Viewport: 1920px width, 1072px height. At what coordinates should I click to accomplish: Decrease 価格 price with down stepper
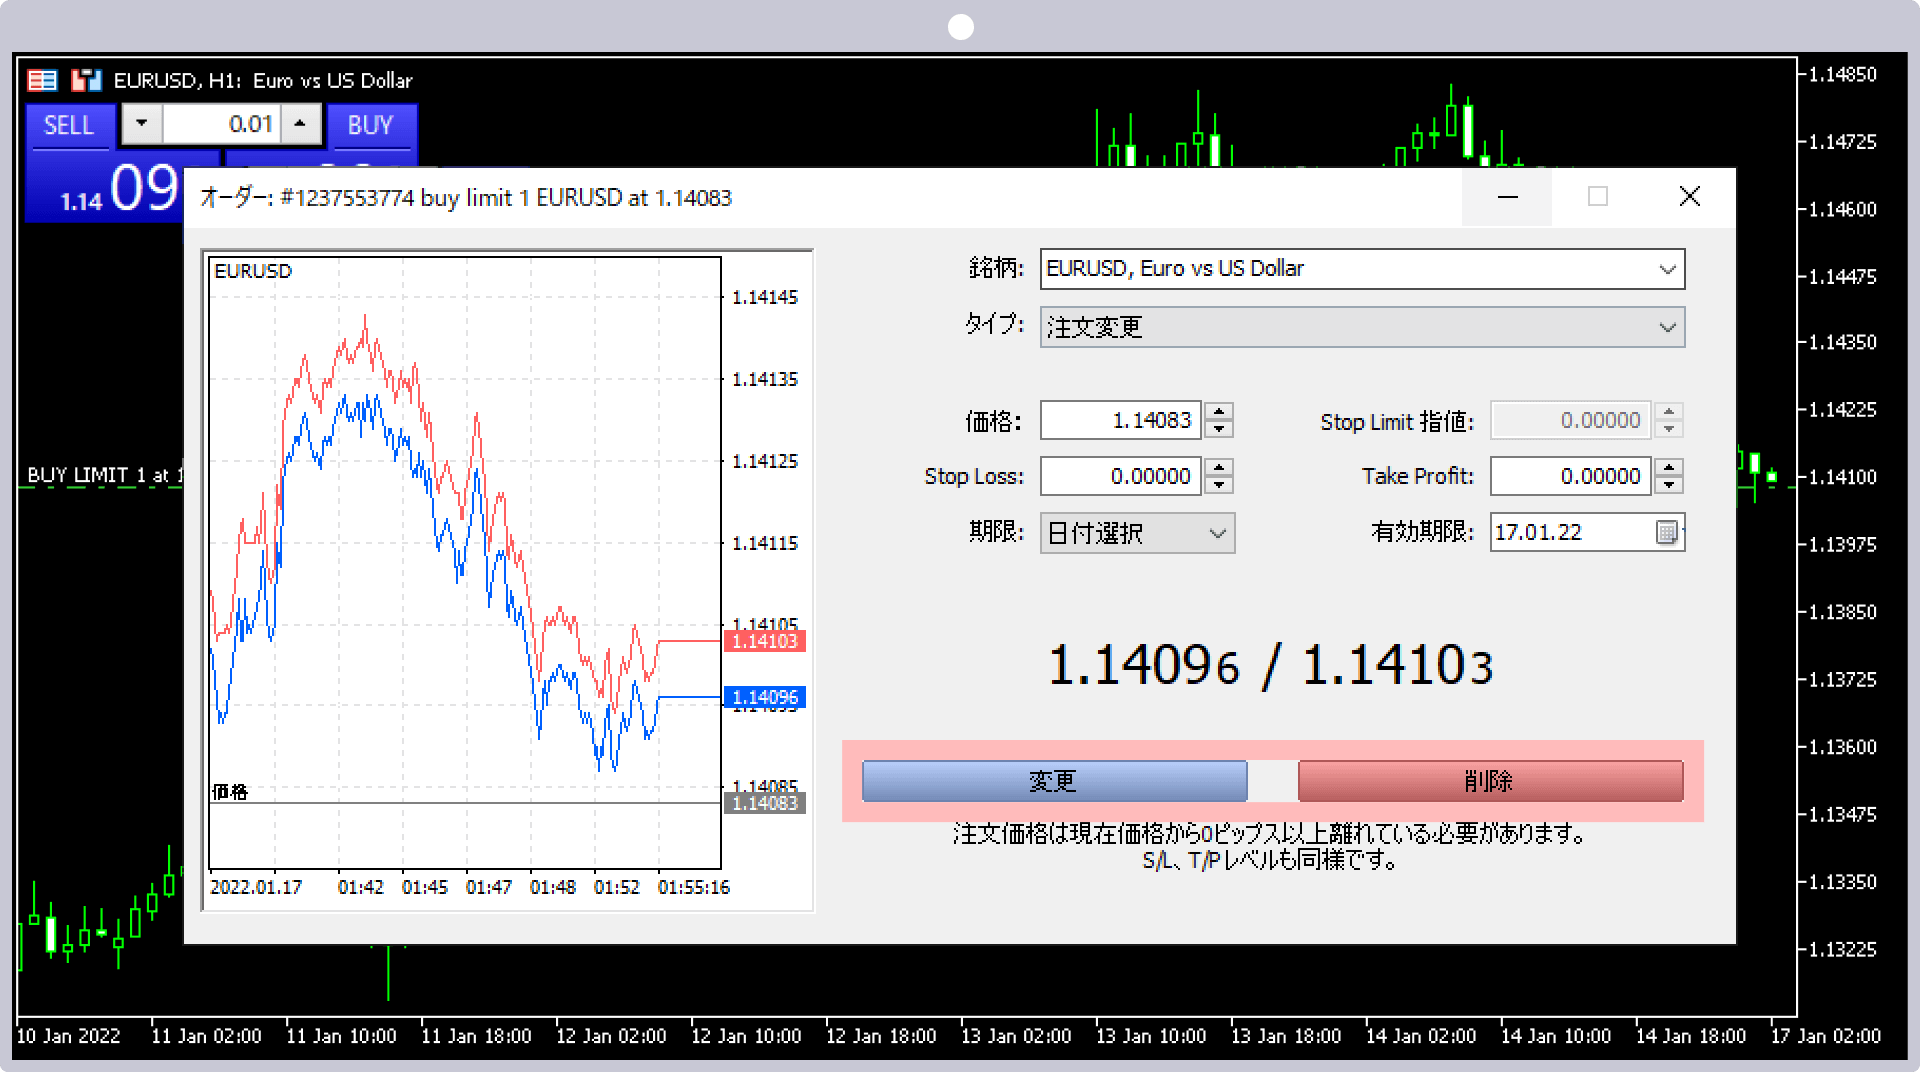[x=1219, y=429]
